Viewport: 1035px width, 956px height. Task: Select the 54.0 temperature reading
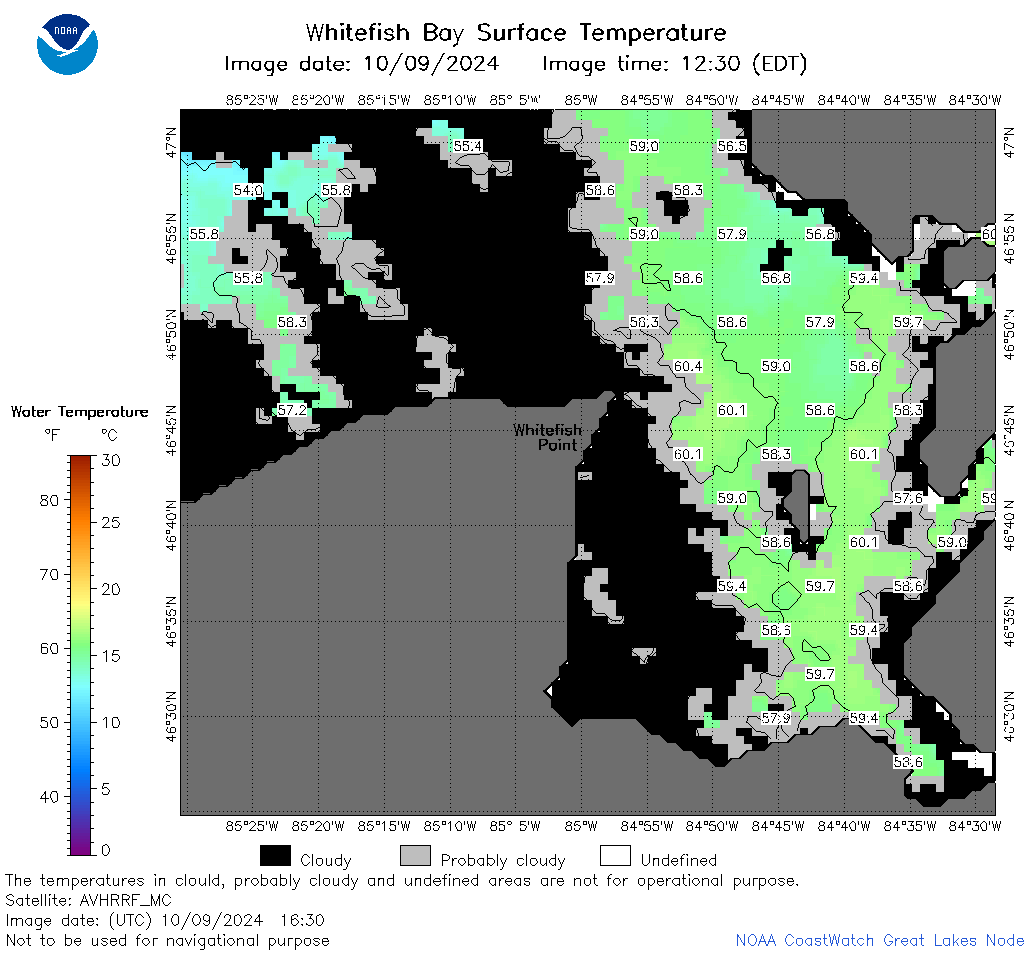point(248,190)
